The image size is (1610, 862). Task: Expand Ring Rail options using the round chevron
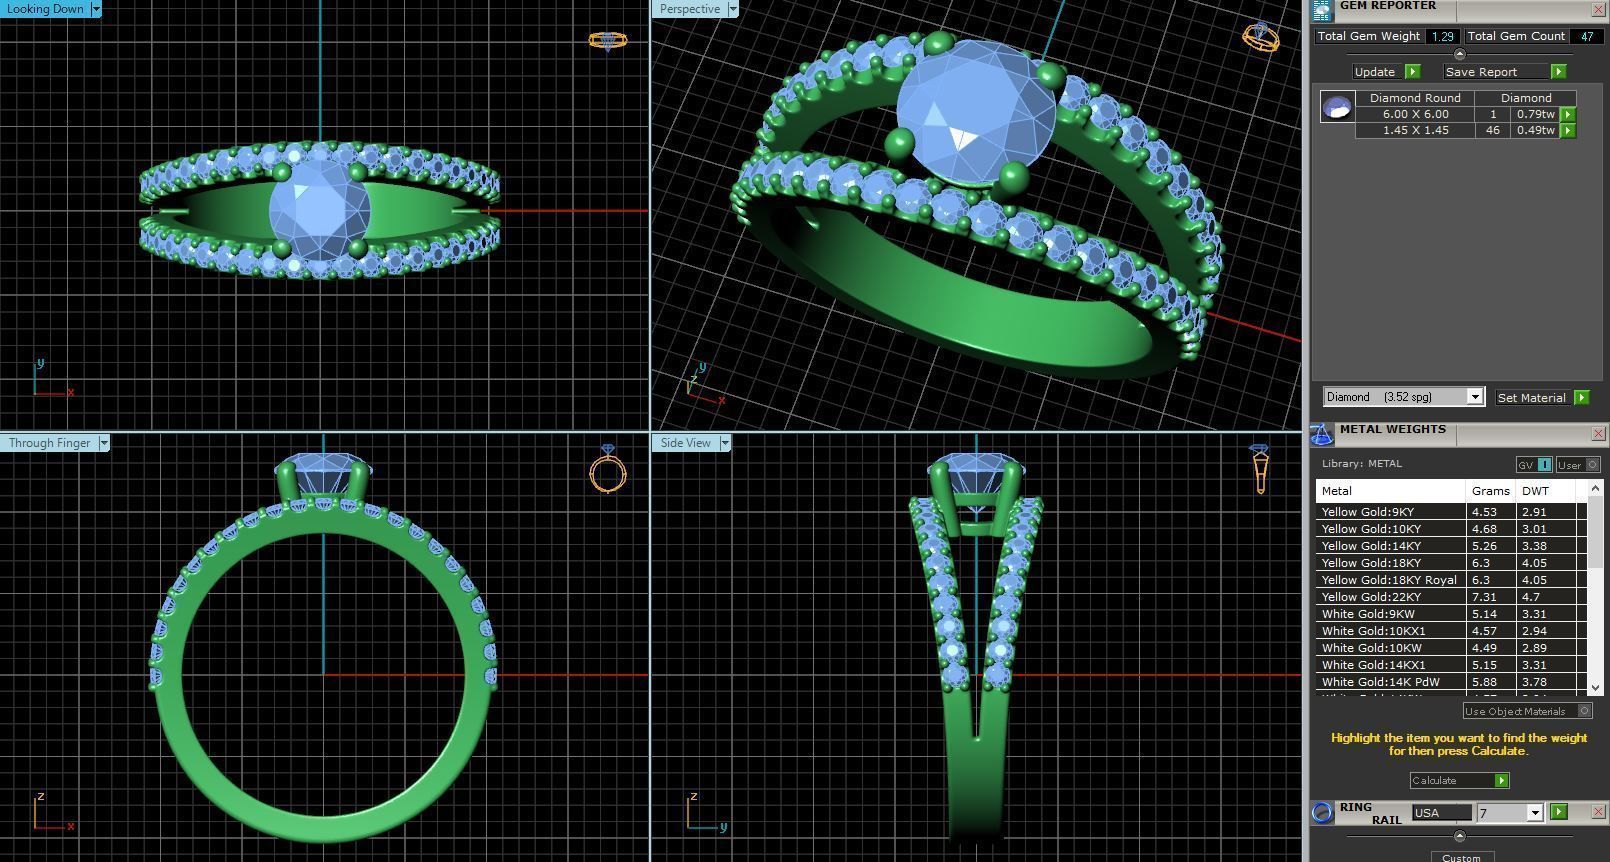click(x=1458, y=836)
